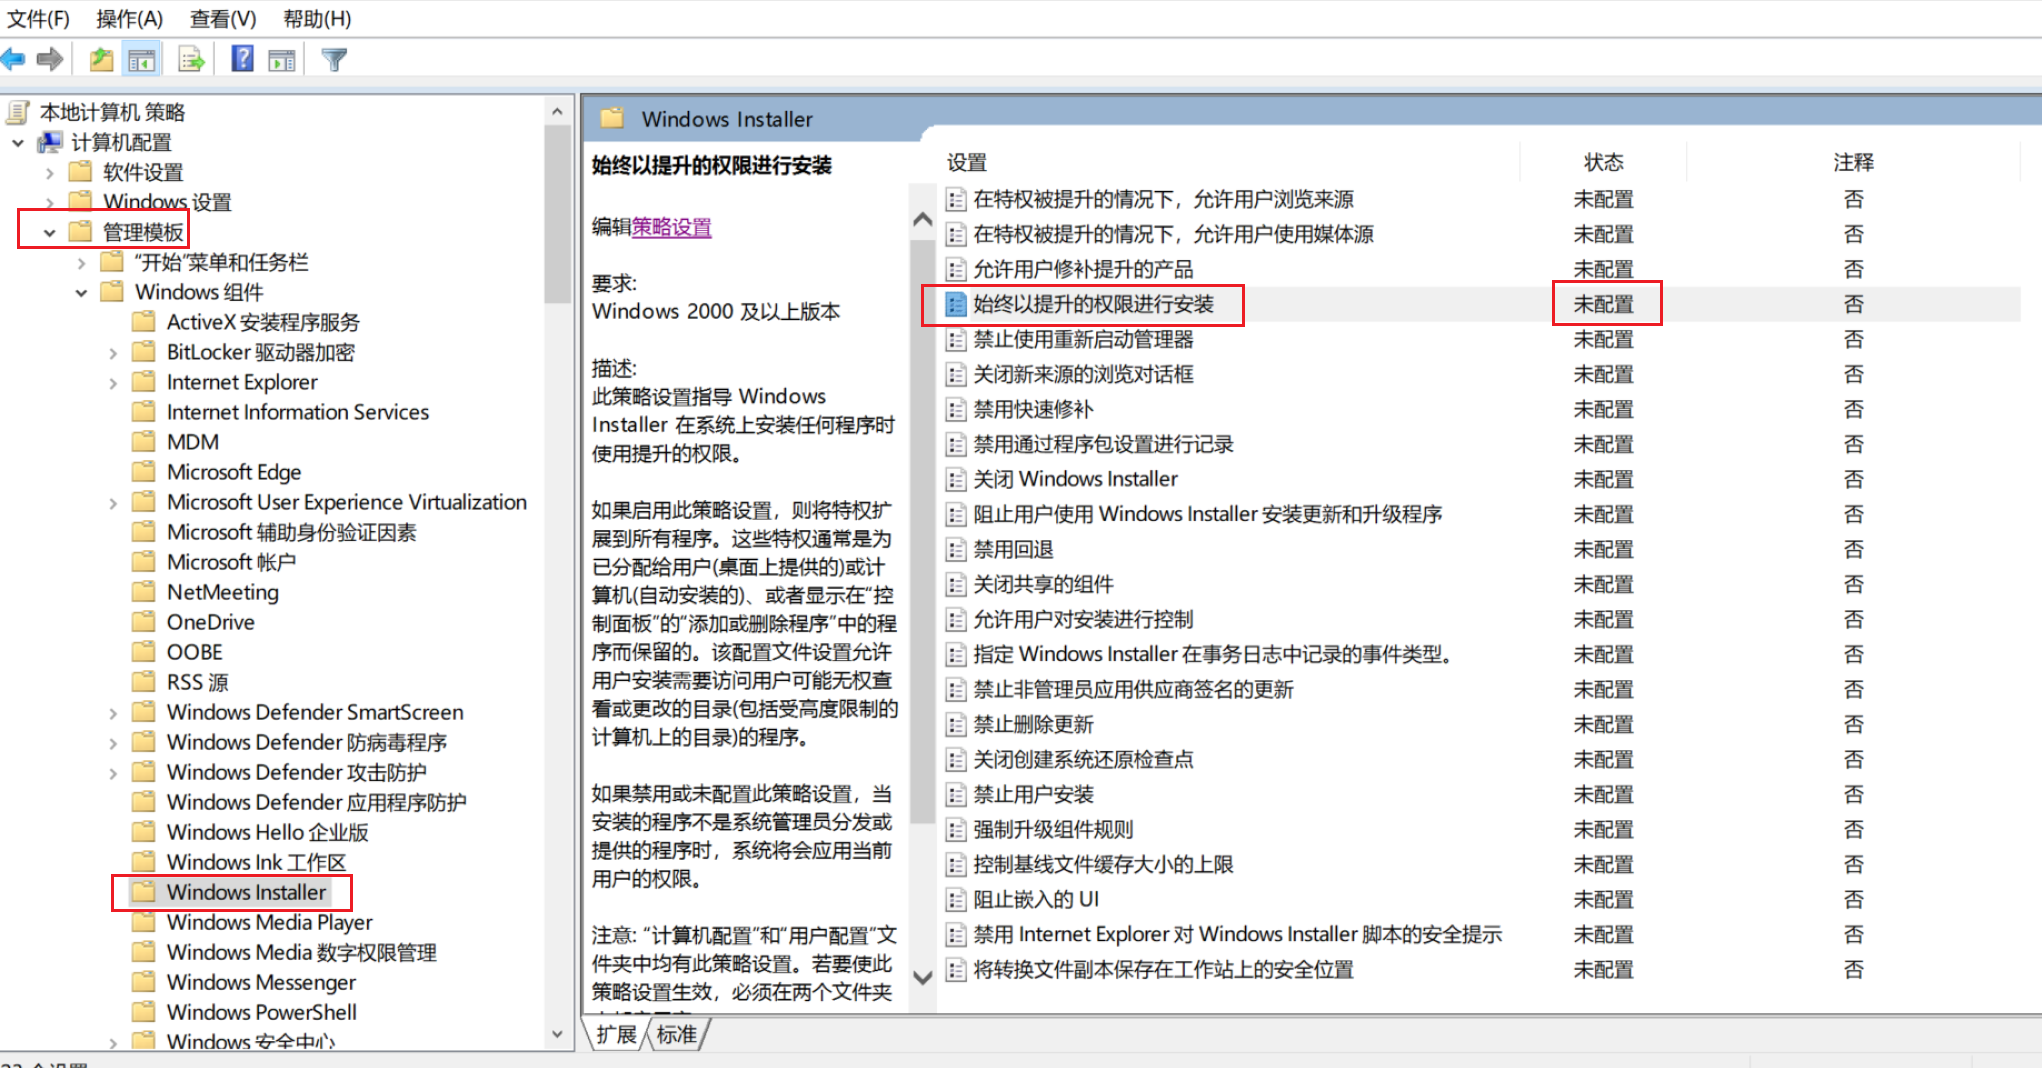2042x1068 pixels.
Task: Sort by the 状态 column header
Action: pyautogui.click(x=1603, y=162)
